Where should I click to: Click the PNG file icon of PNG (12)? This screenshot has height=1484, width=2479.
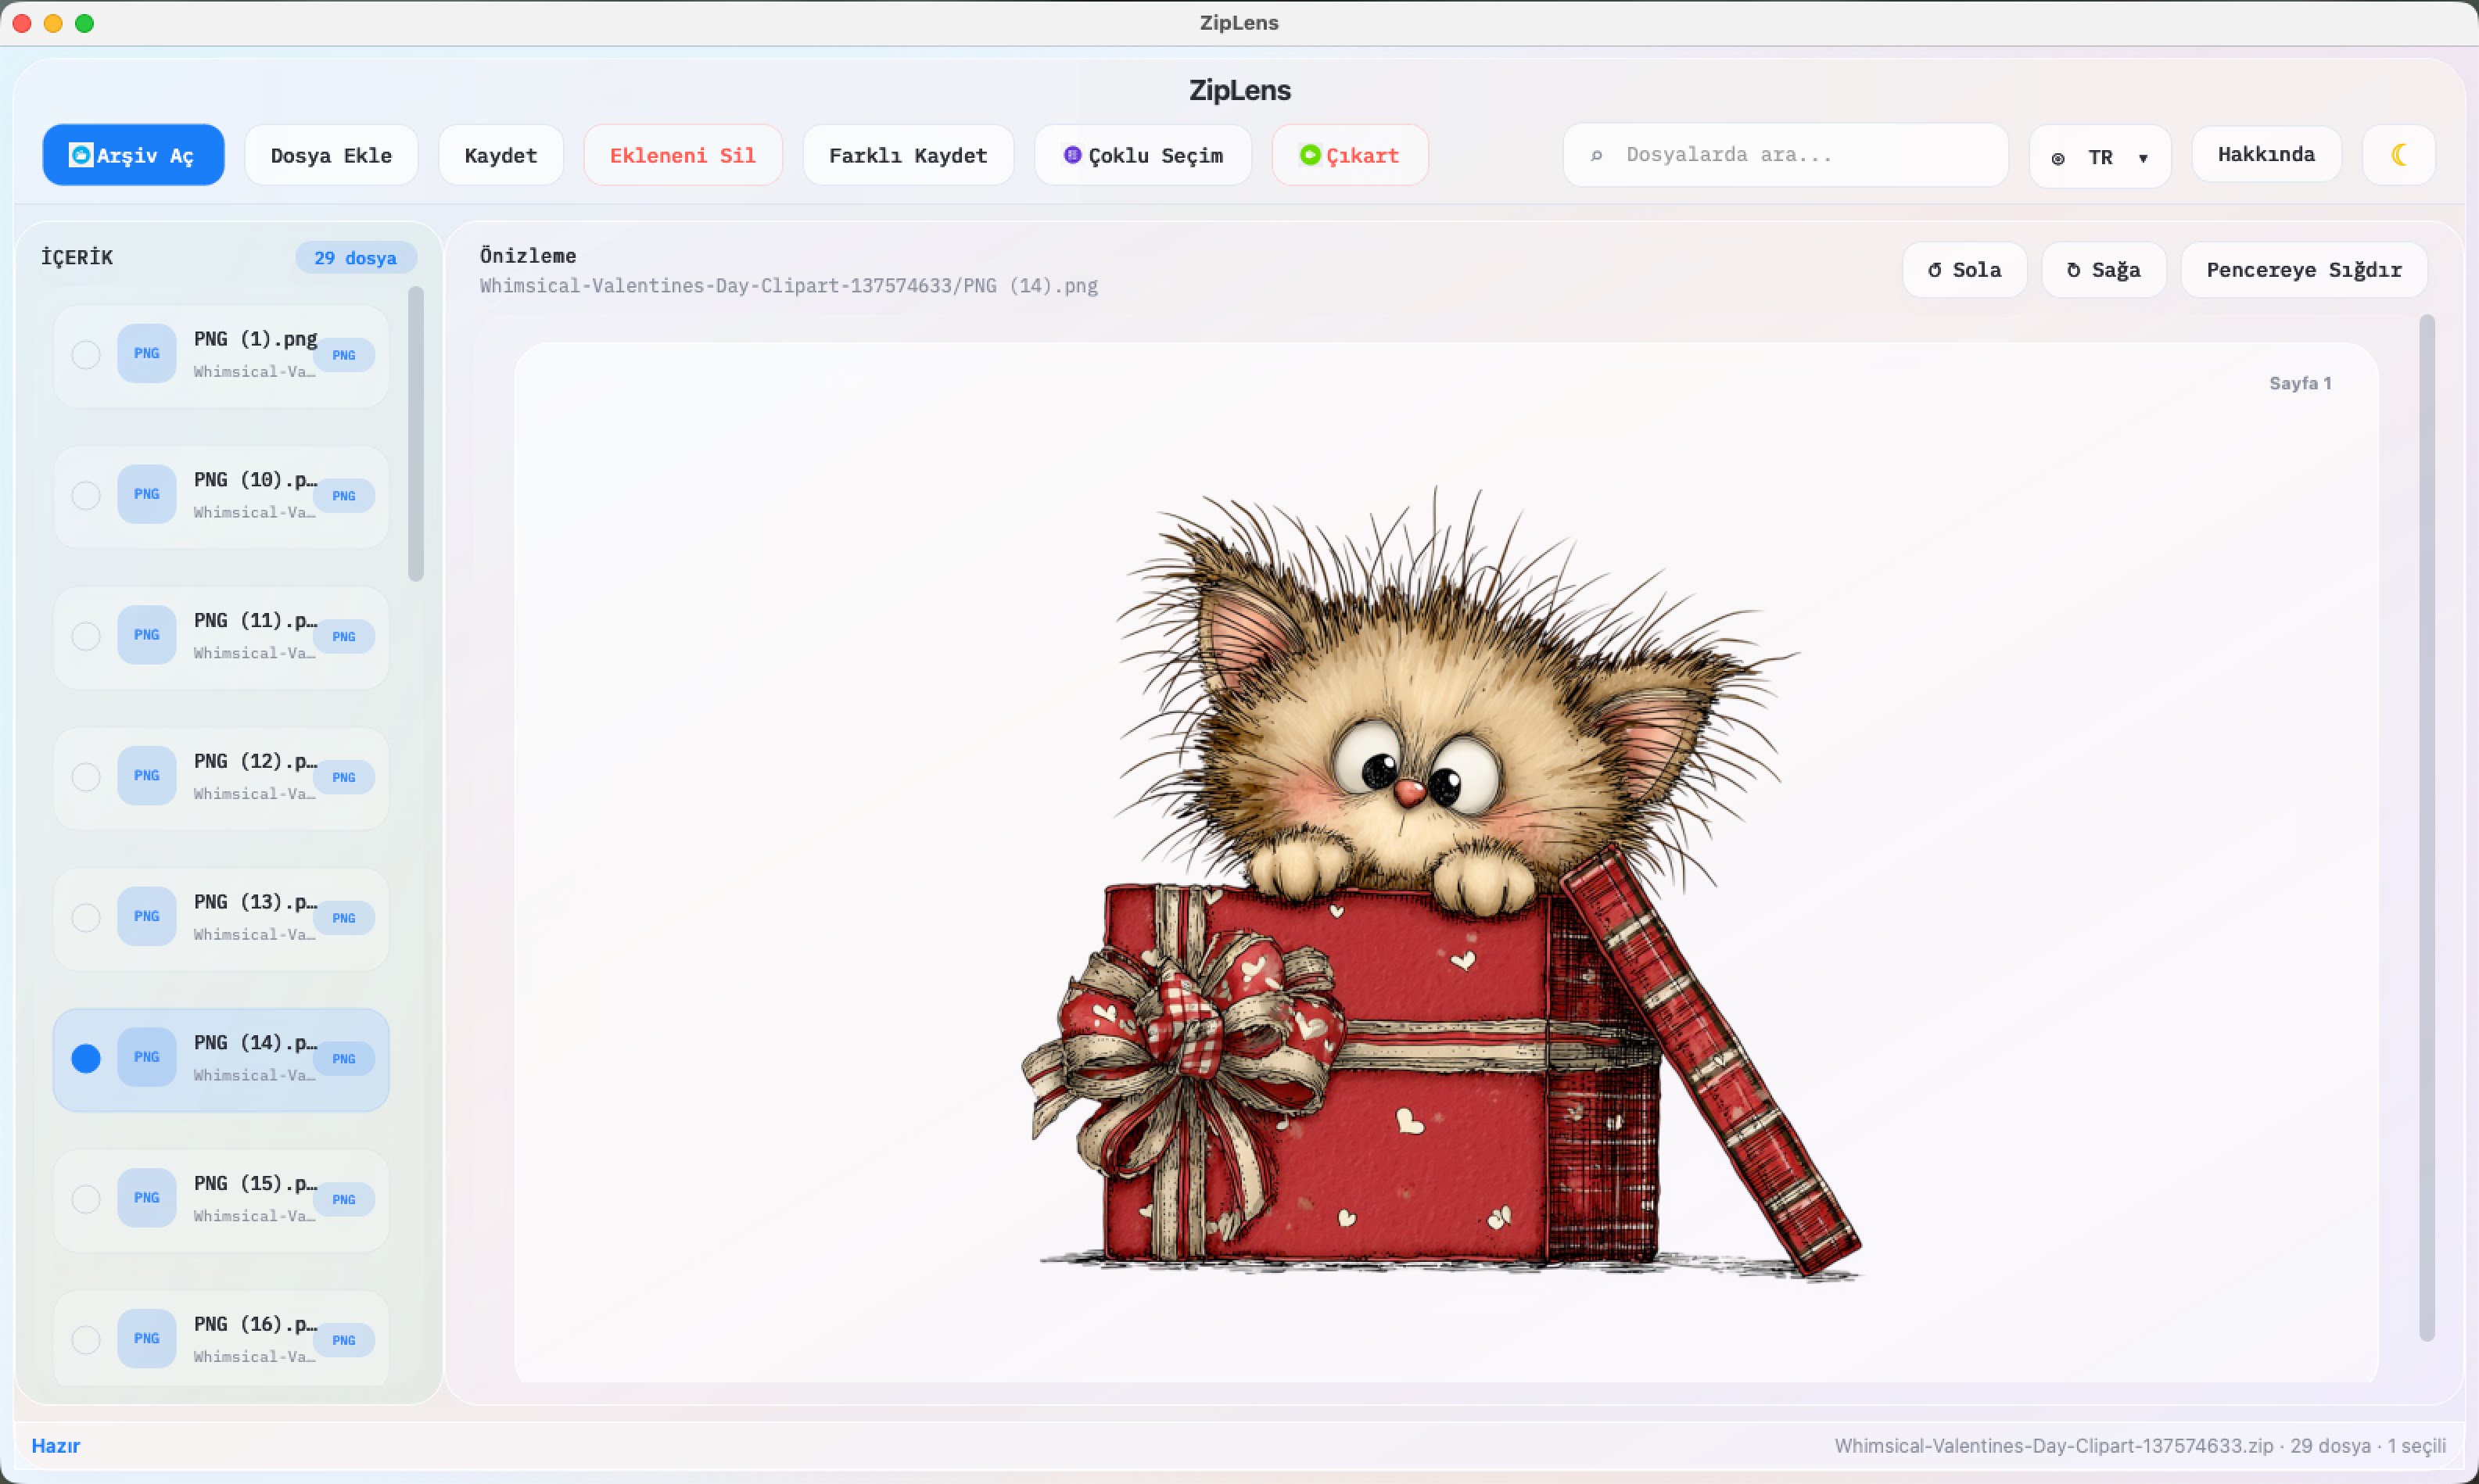click(147, 776)
